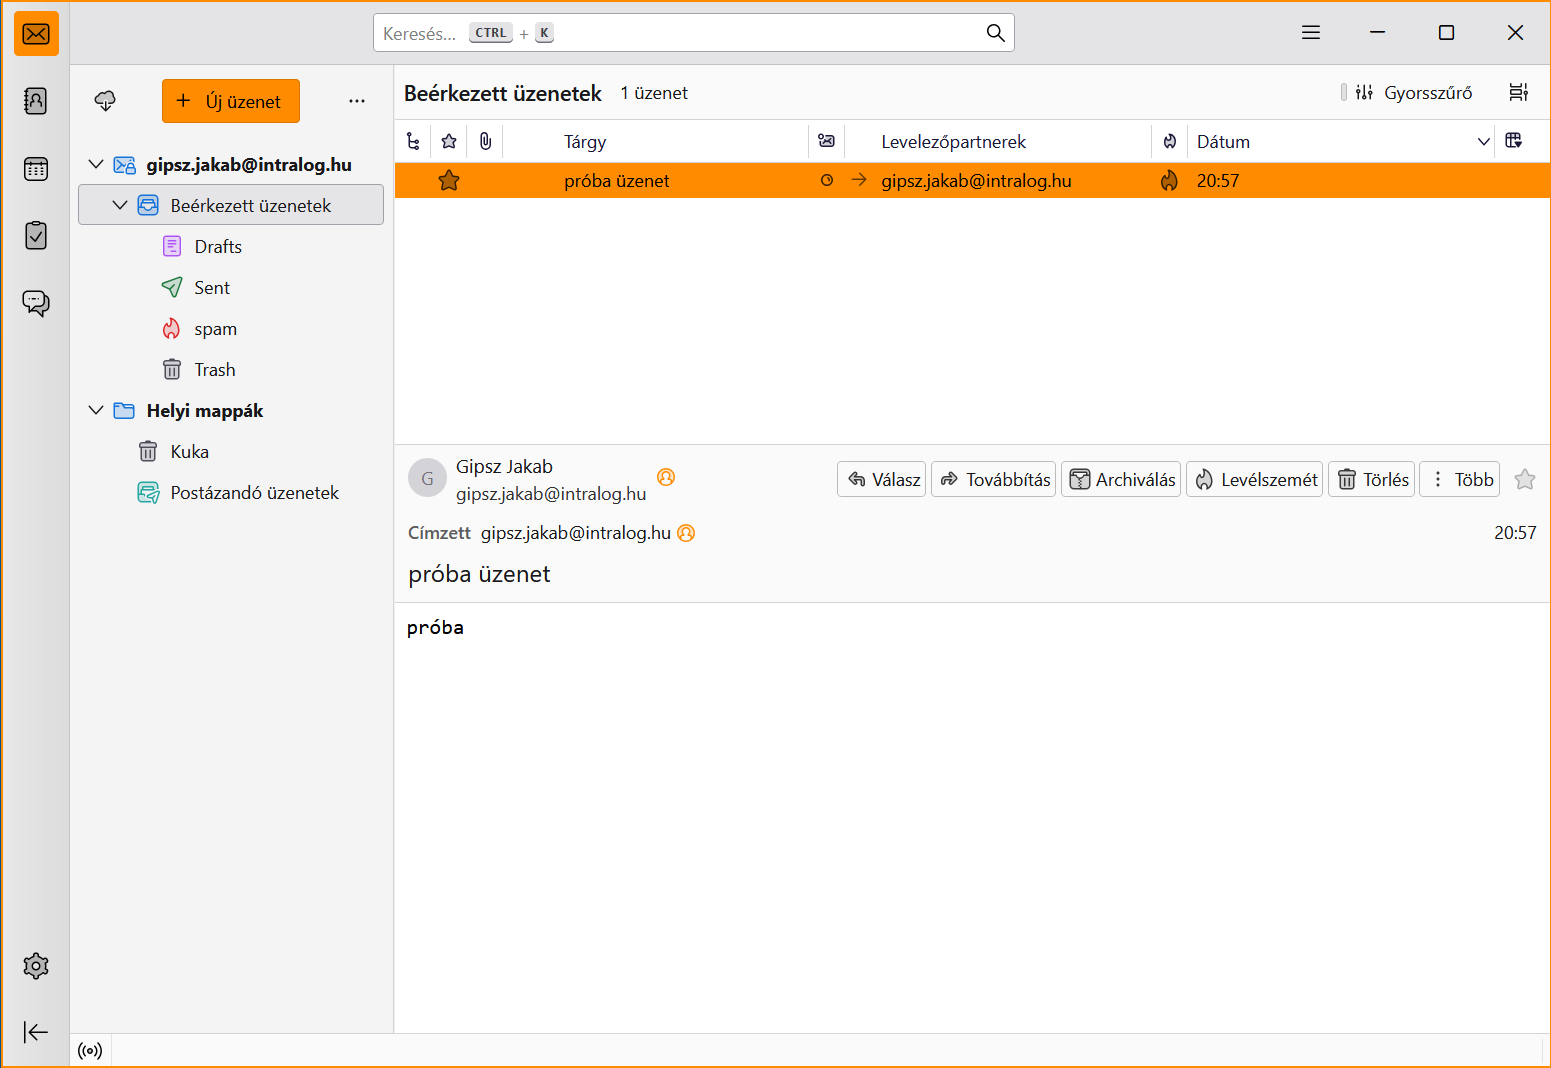Open the Tasks space
Image resolution: width=1551 pixels, height=1068 pixels.
[x=36, y=236]
